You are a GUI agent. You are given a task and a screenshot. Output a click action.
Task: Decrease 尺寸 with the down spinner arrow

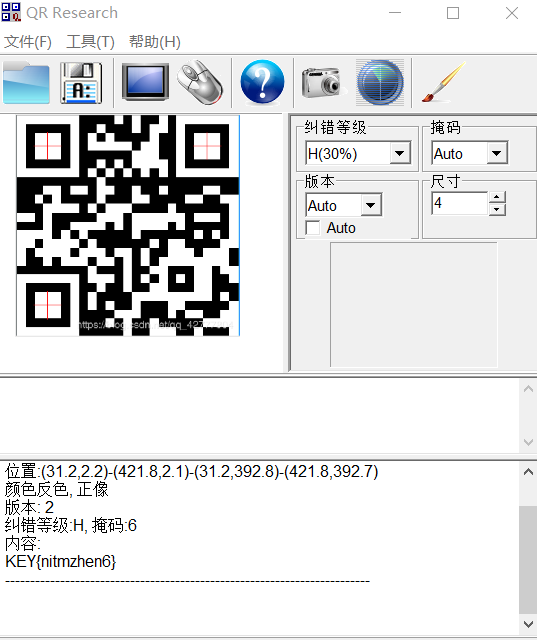click(497, 209)
